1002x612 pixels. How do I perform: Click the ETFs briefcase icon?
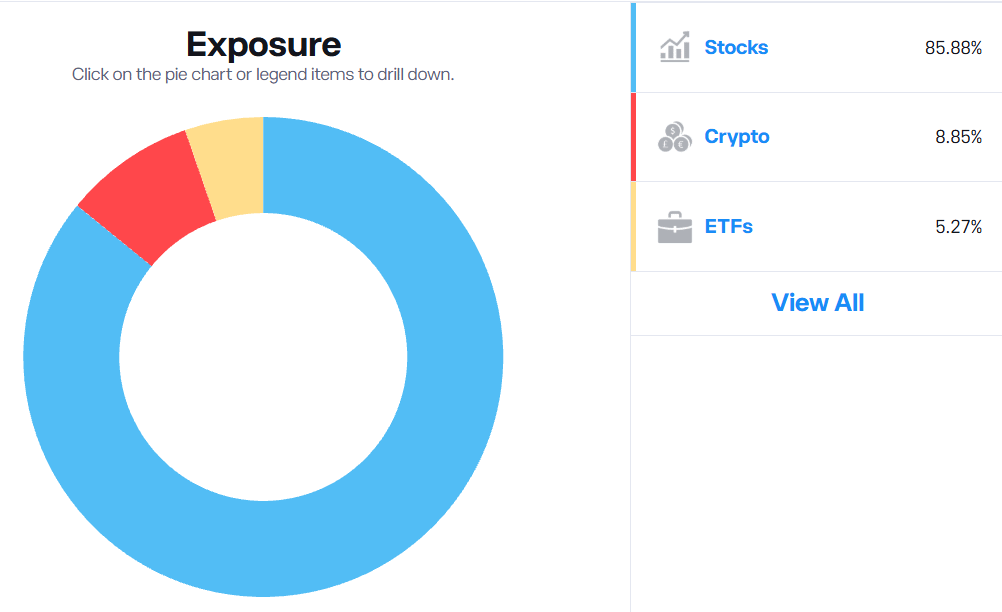[x=674, y=227]
